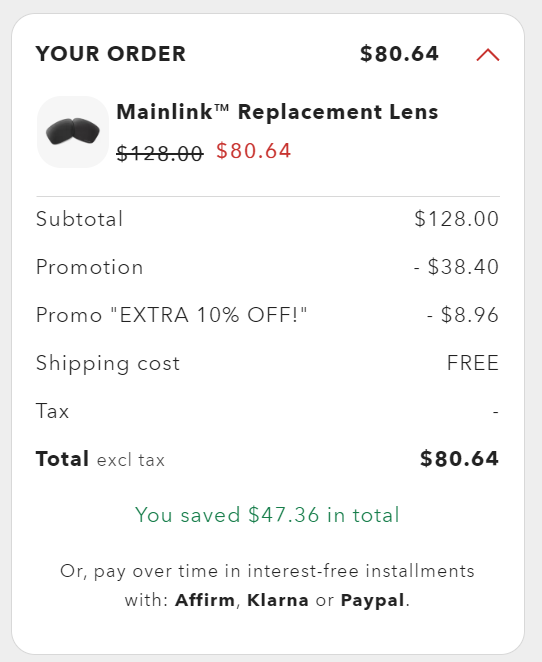Click the bold Total excl tax label
Viewport: 542px width, 662px height.
(x=100, y=459)
